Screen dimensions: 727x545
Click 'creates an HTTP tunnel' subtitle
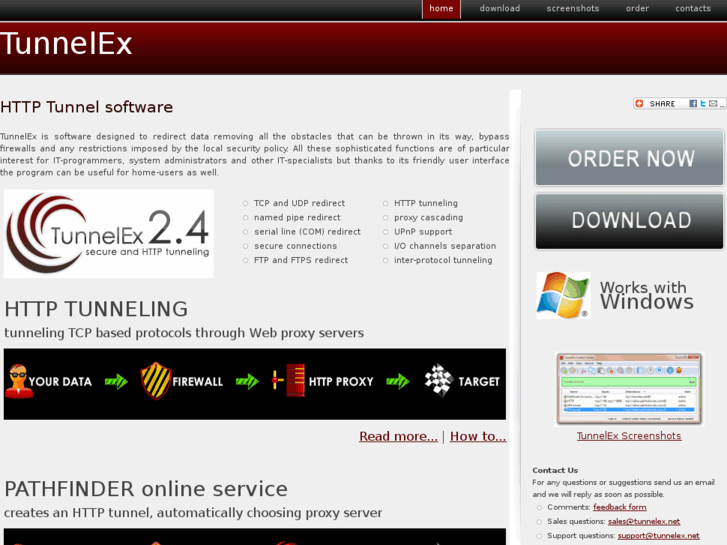pos(193,513)
